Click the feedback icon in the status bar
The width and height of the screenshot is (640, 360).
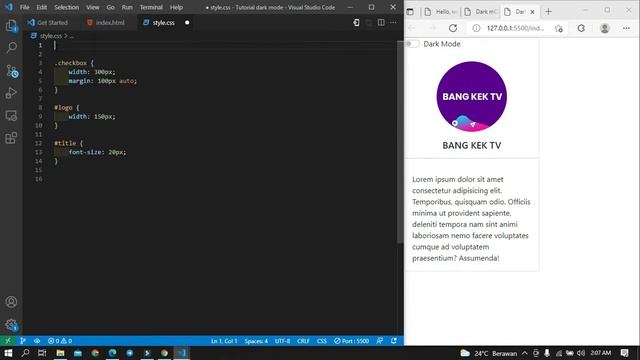[x=380, y=341]
